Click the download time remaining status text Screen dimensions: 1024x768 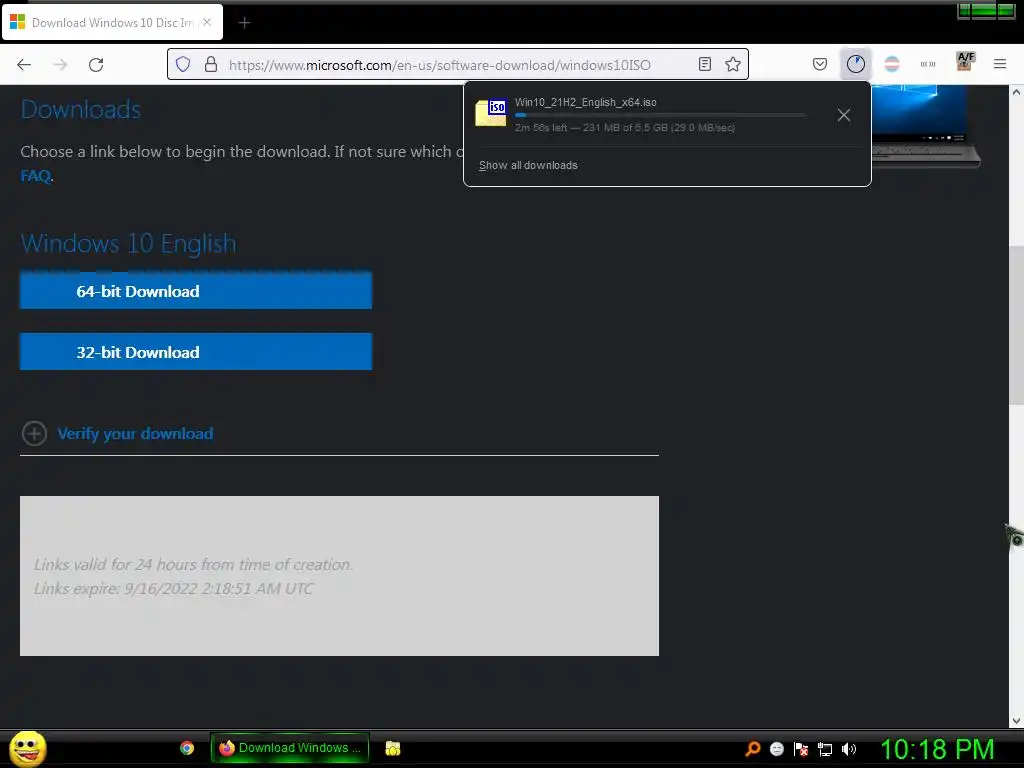[x=625, y=127]
